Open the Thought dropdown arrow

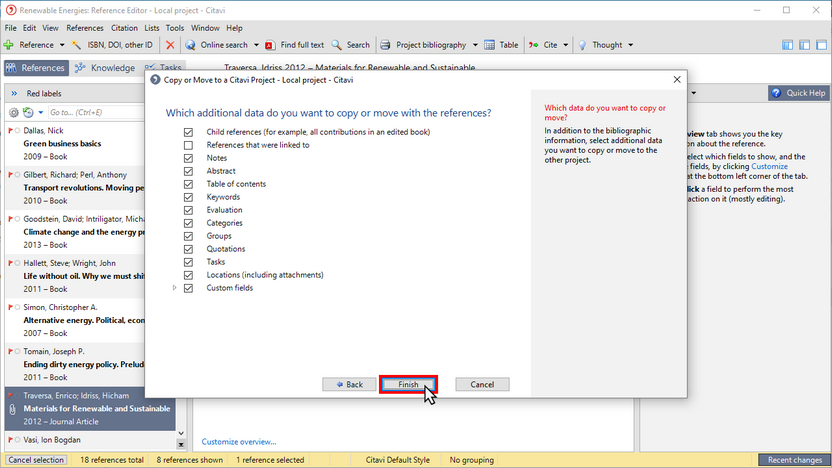(x=630, y=45)
